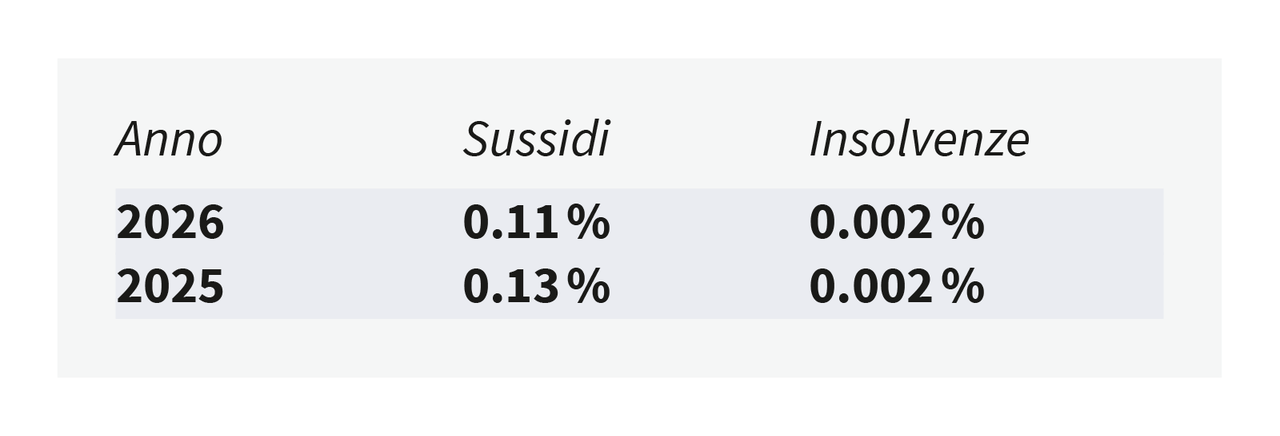1280x436 pixels.
Task: Select Insolvenze 0.002 % in the 2026 row
Action: click(896, 222)
